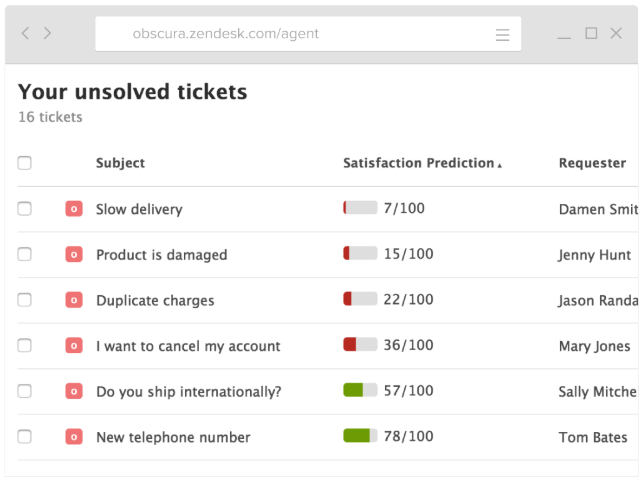Open the Duplicate charges ticket
The image size is (643, 484).
155,301
